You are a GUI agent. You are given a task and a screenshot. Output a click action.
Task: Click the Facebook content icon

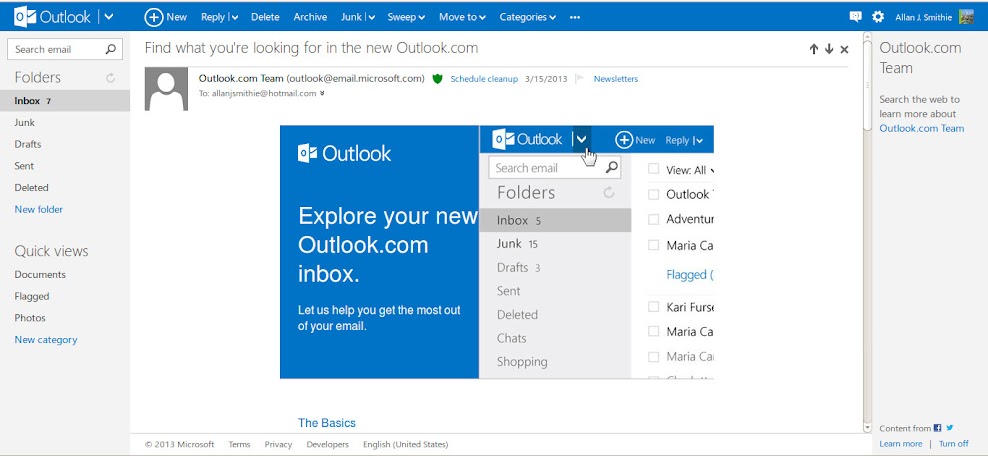click(x=938, y=428)
